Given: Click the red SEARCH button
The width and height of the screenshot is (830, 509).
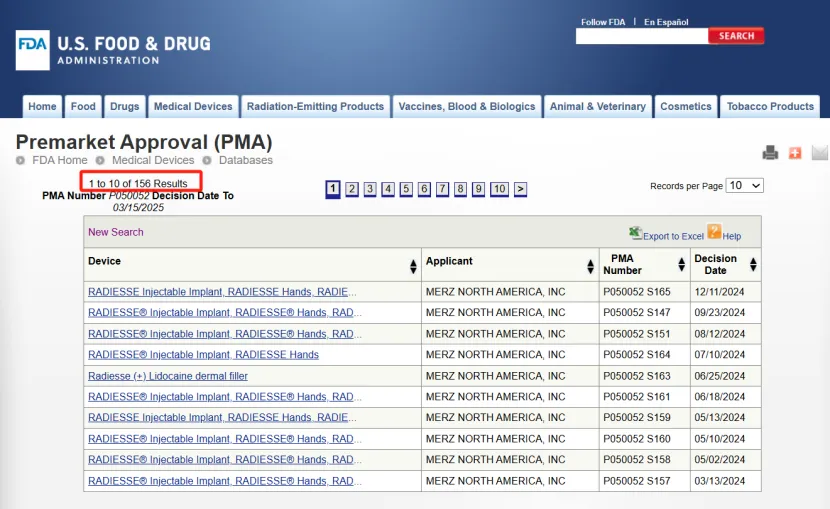Looking at the screenshot, I should coord(736,36).
